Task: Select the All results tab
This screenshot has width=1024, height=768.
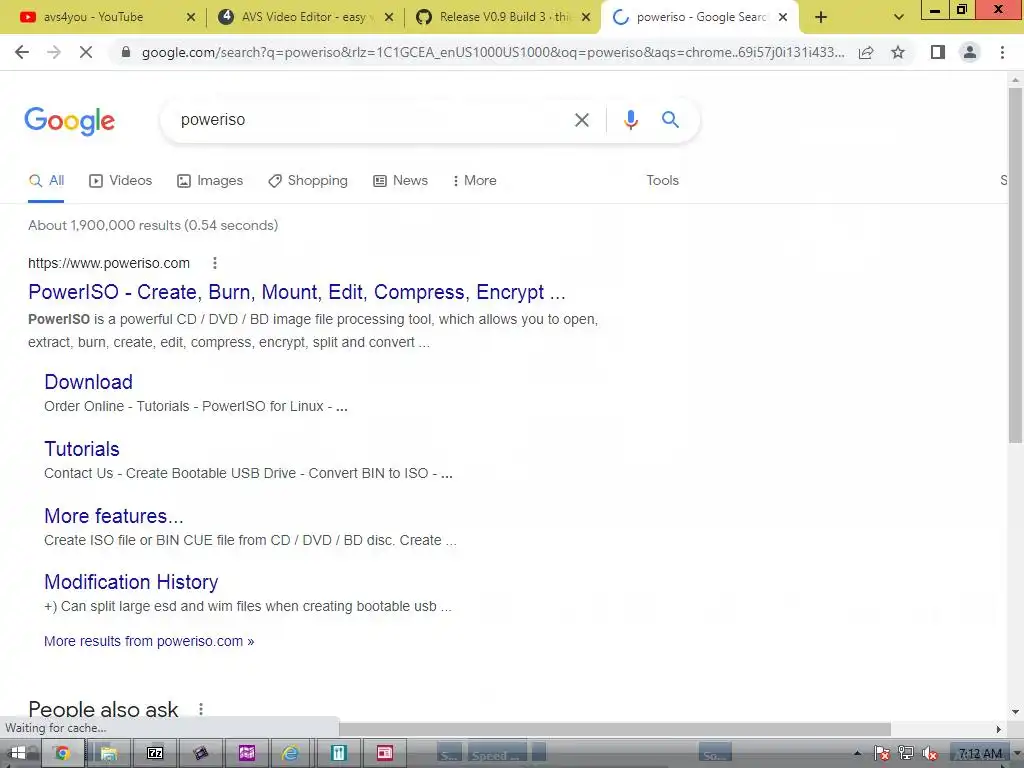Action: (x=46, y=181)
